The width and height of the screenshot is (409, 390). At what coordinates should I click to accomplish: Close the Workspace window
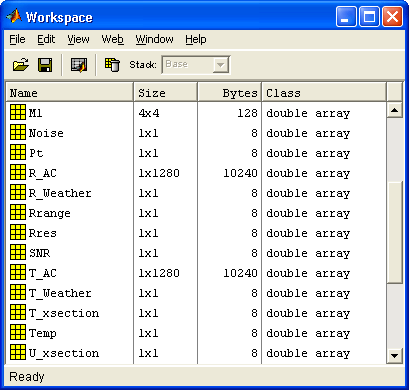pyautogui.click(x=392, y=16)
